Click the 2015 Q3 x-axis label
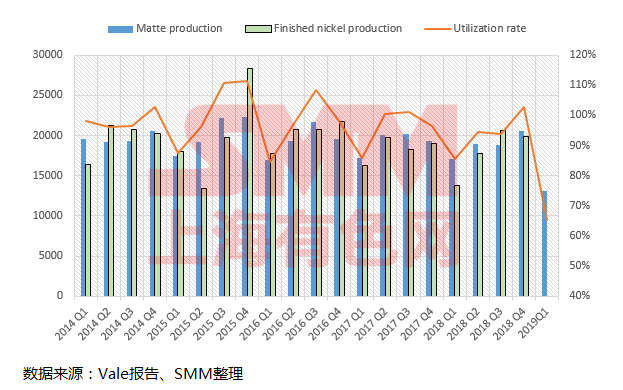623x390 pixels. [208, 324]
